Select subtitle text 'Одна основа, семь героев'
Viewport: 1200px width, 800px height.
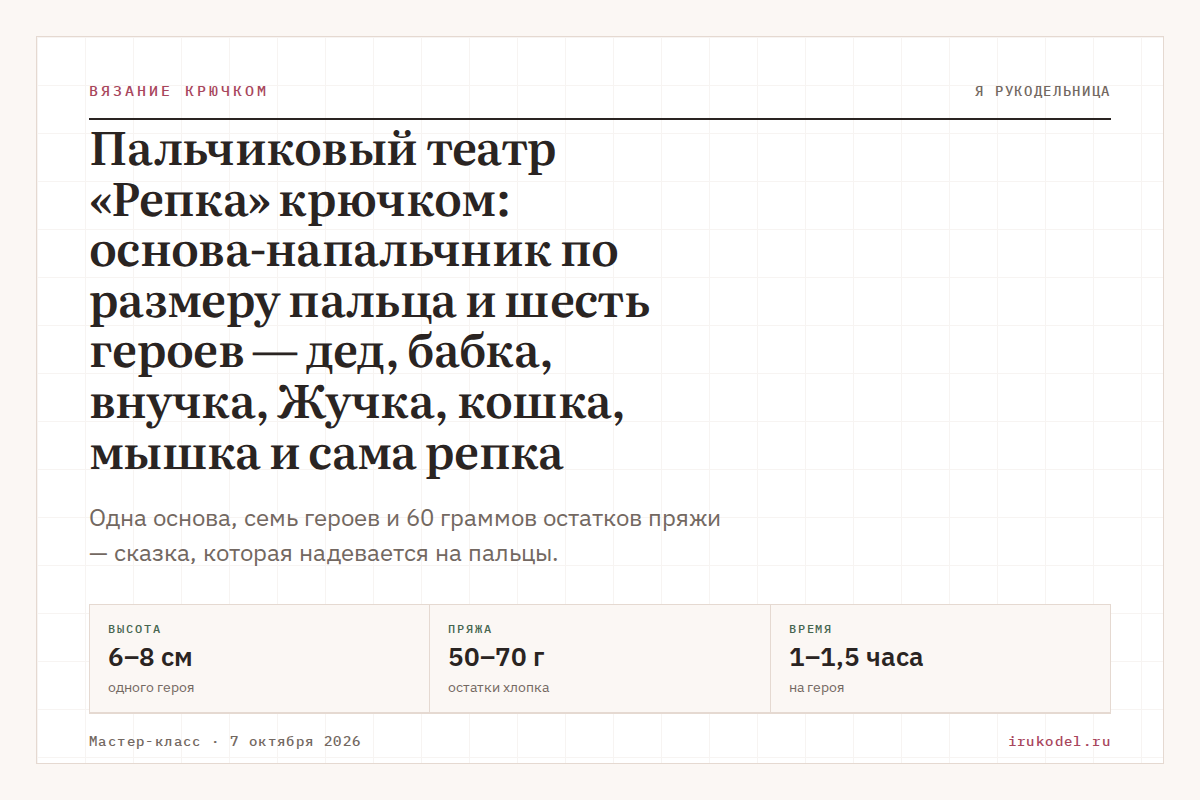[x=234, y=519]
